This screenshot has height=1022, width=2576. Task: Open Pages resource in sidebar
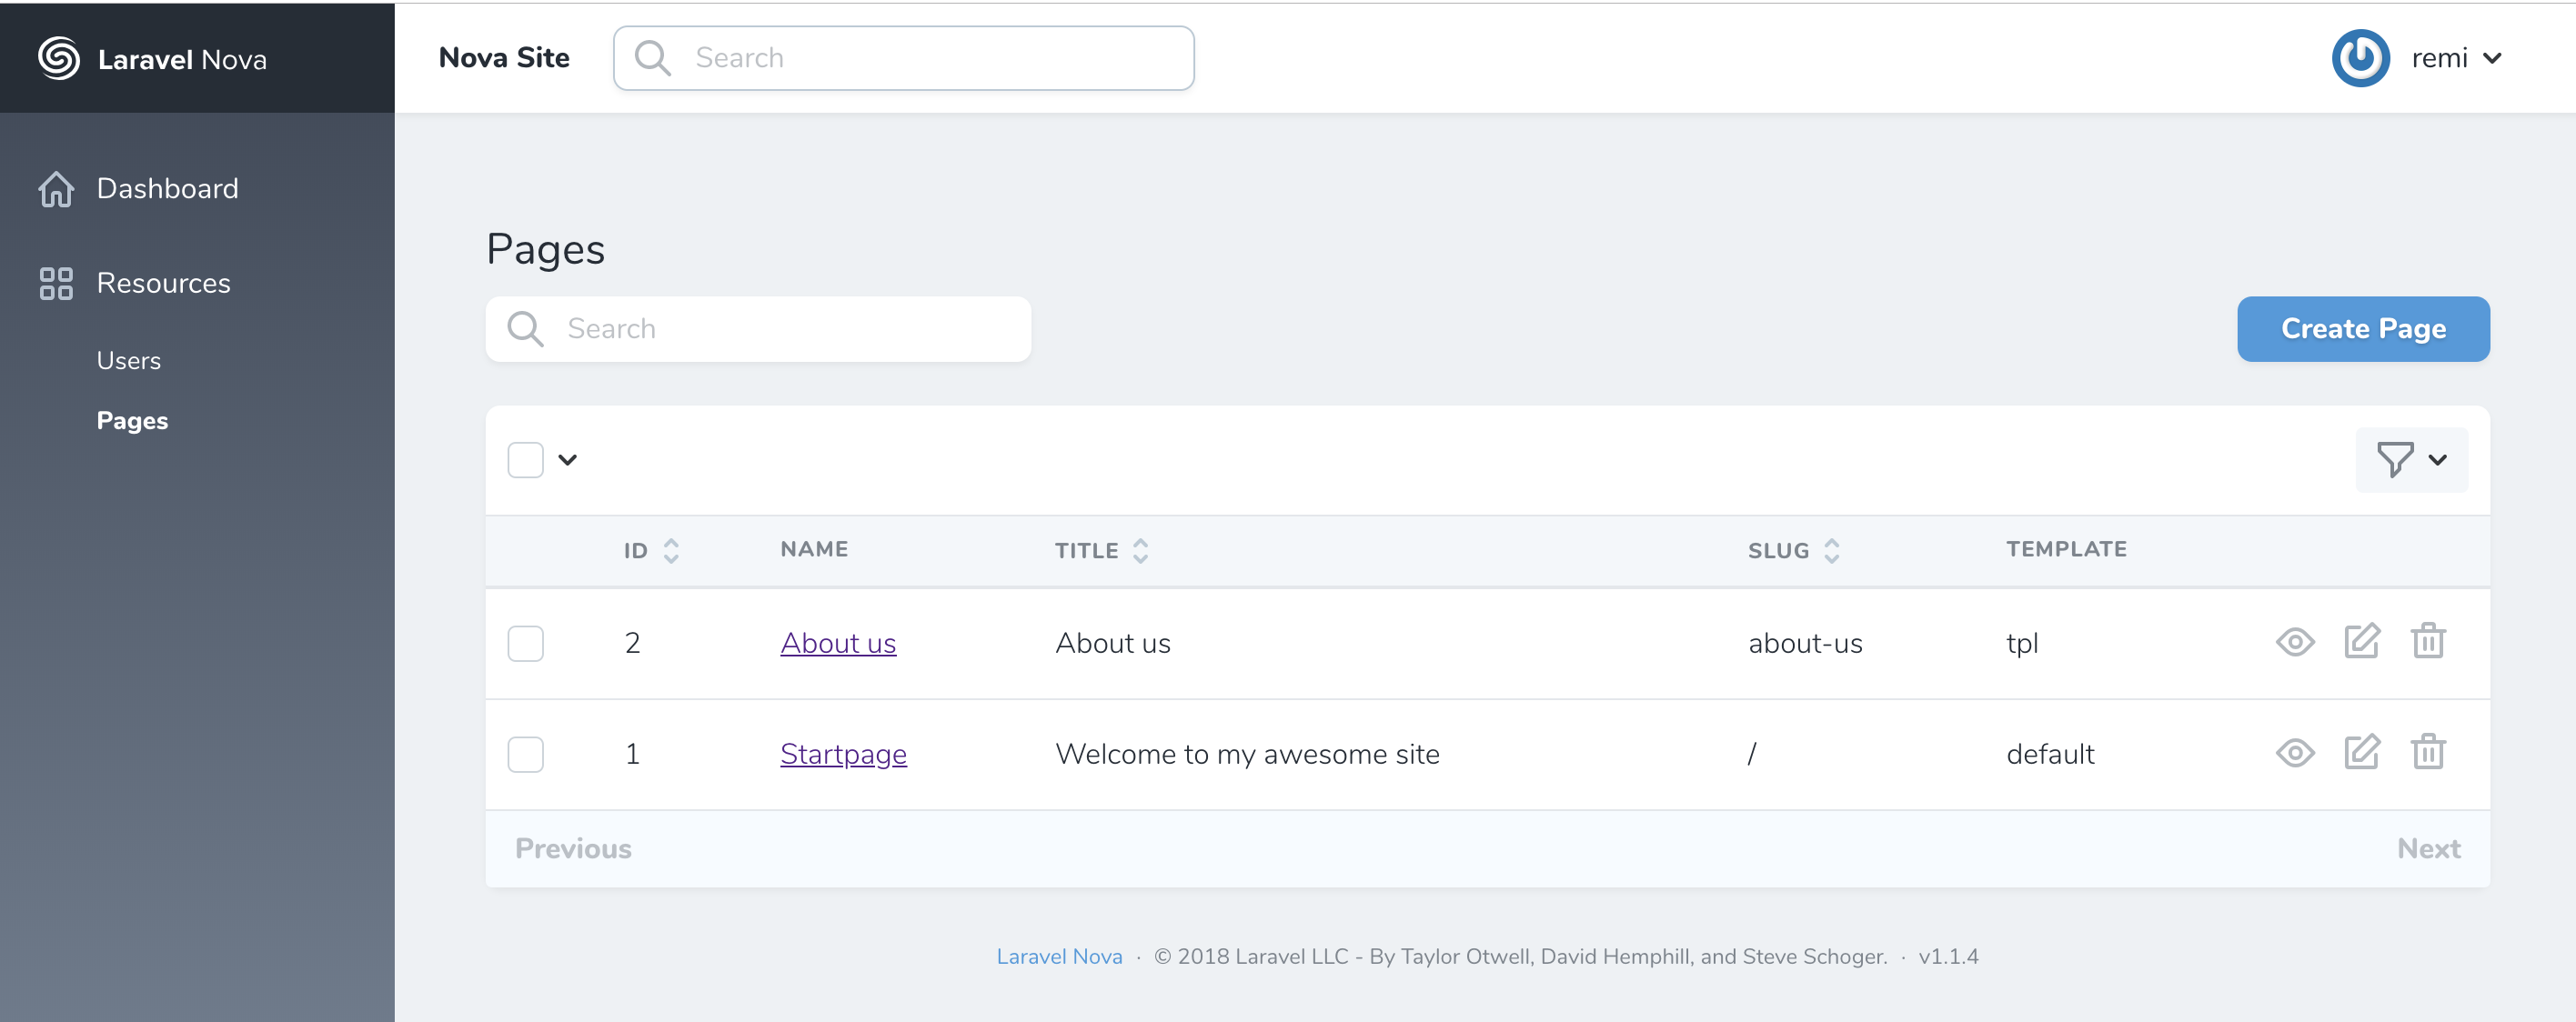click(132, 421)
